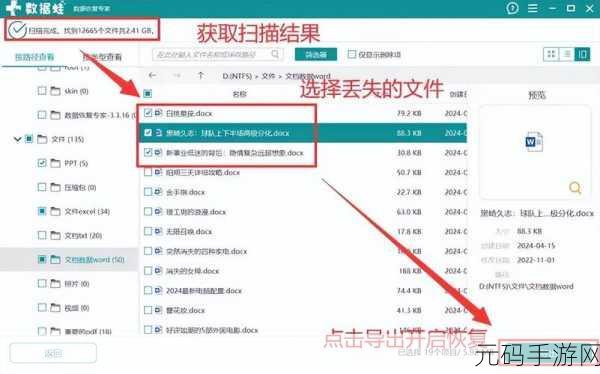
Task: Switch to list view
Action: point(567,54)
